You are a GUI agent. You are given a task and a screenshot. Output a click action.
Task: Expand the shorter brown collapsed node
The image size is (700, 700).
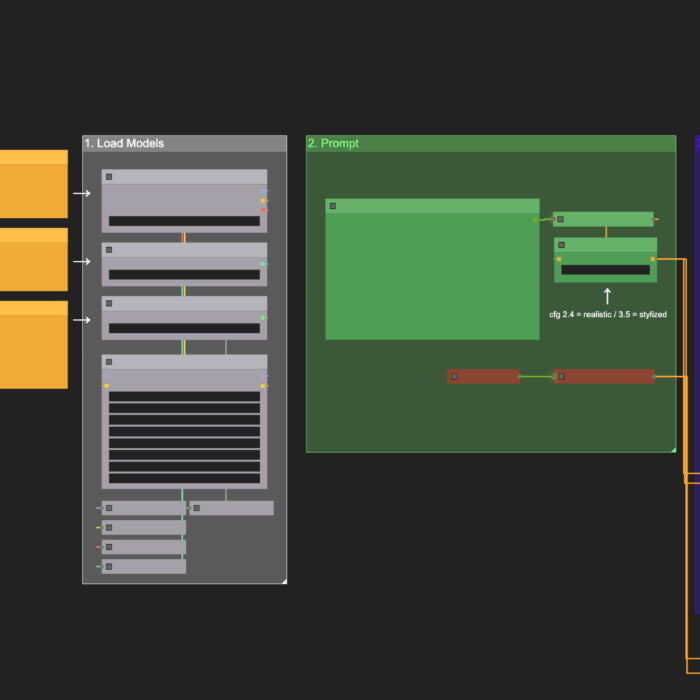tap(454, 376)
